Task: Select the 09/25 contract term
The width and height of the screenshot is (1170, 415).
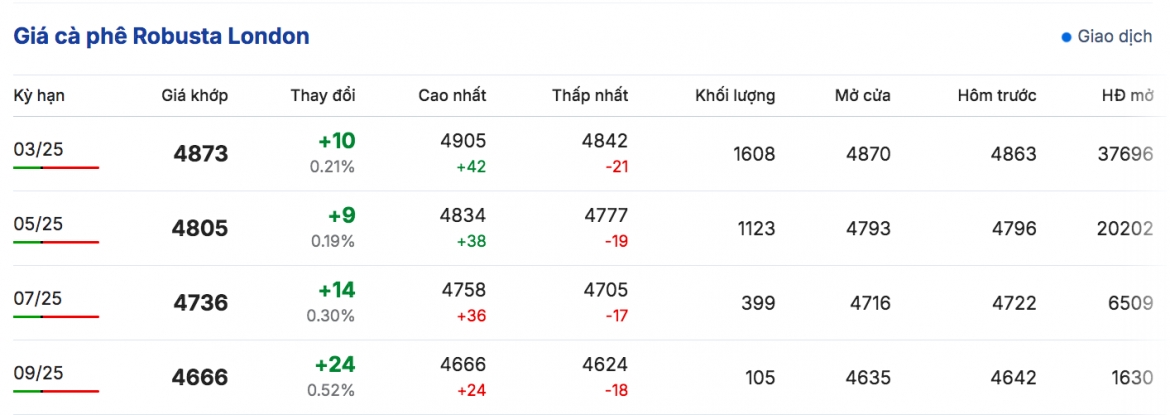Action: click(x=39, y=372)
